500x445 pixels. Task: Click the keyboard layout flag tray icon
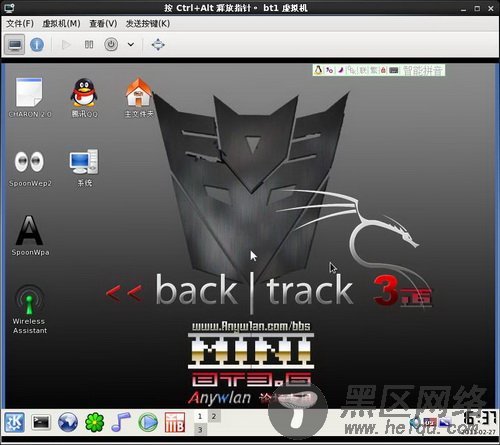430,423
